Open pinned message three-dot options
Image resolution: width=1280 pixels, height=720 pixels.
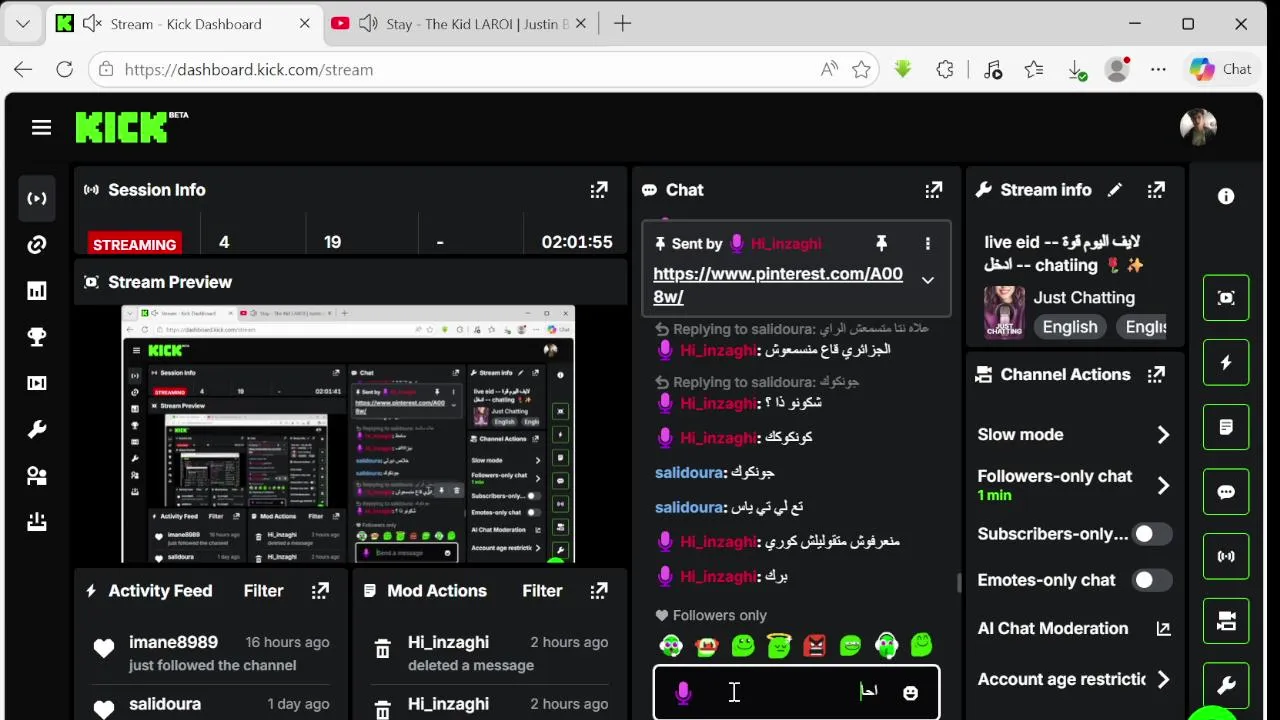pyautogui.click(x=927, y=243)
